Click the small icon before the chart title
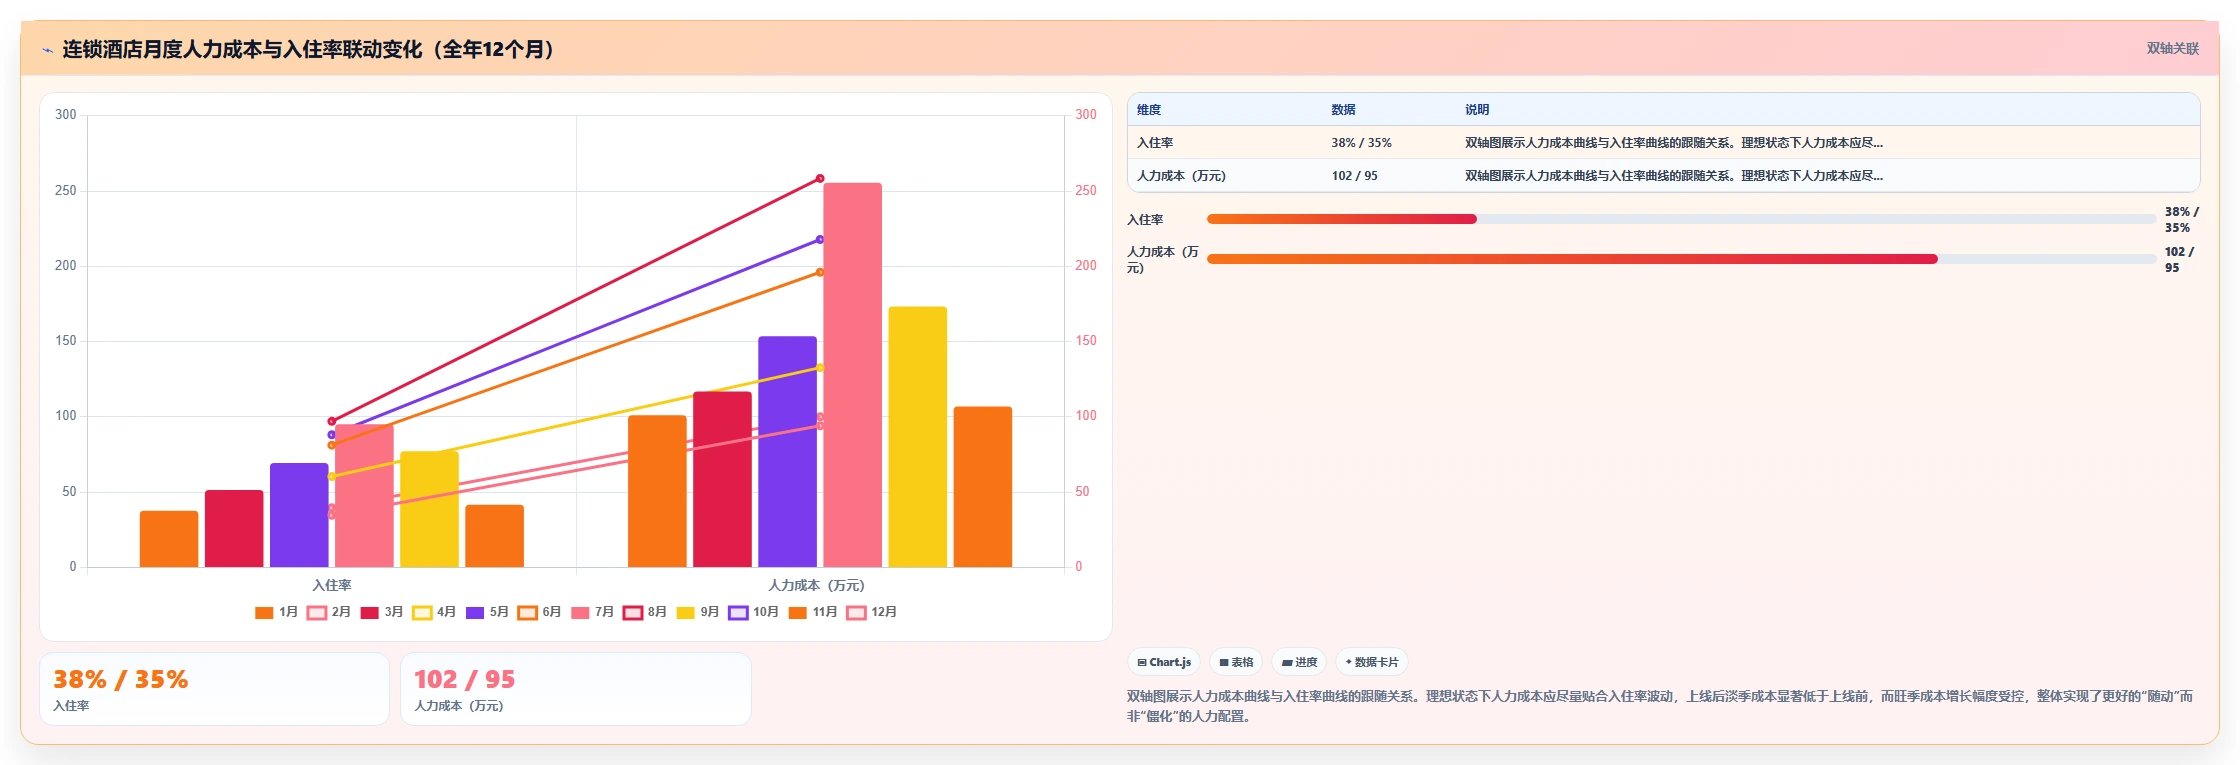This screenshot has height=765, width=2240. tap(47, 50)
